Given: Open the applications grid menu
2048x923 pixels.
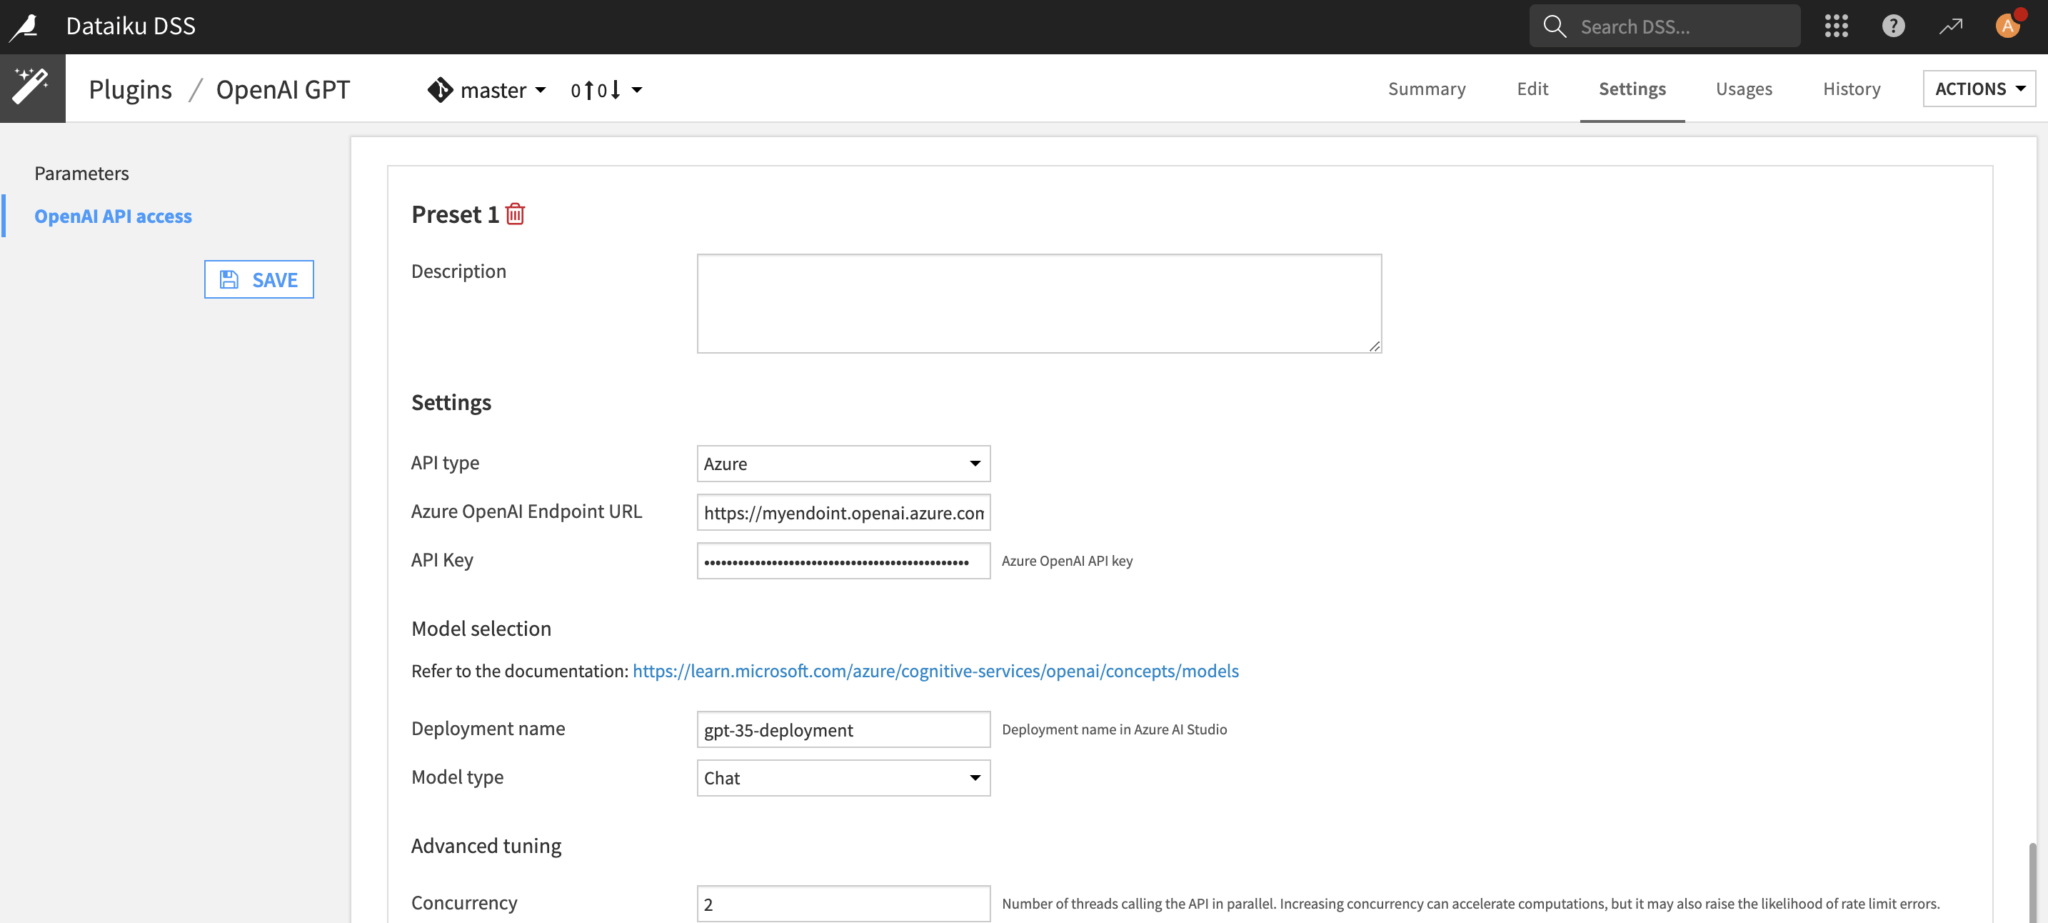Looking at the screenshot, I should tap(1837, 25).
